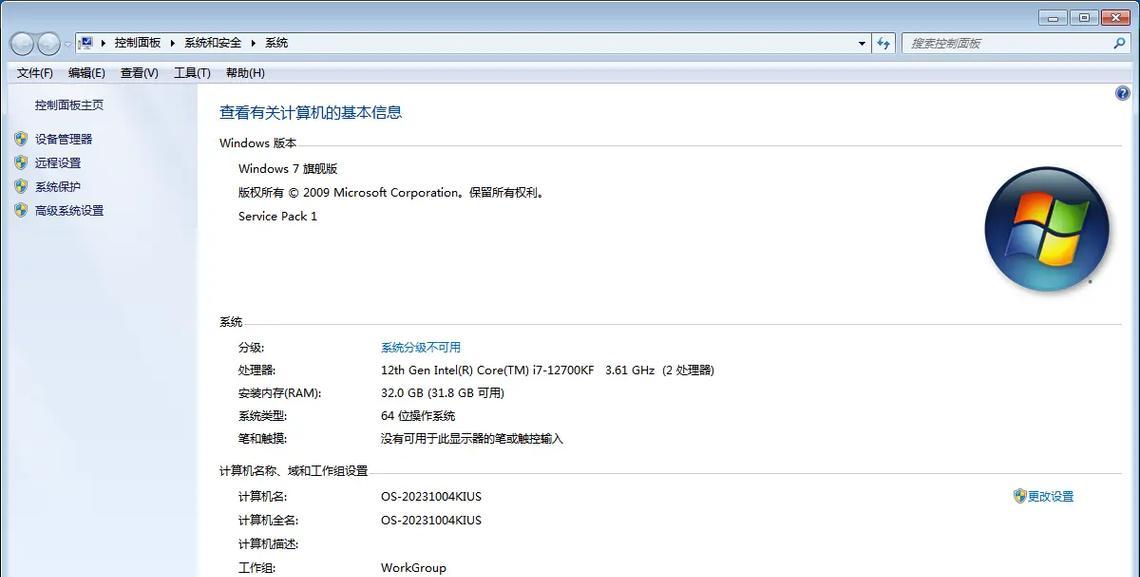This screenshot has width=1140, height=577.
Task: Open the 查看(V) menu
Action: (139, 73)
